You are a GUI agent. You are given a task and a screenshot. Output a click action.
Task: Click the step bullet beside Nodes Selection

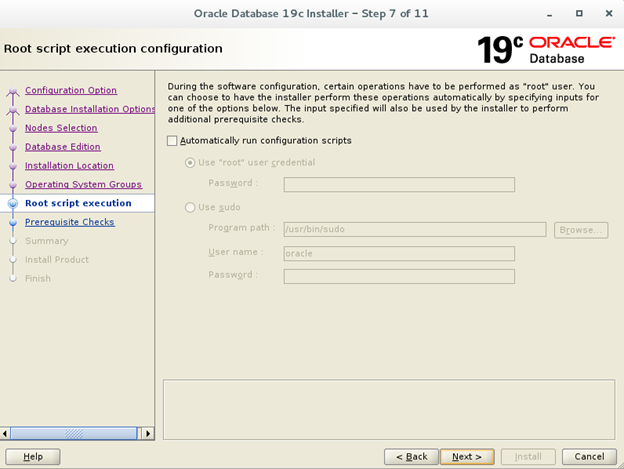coord(13,128)
